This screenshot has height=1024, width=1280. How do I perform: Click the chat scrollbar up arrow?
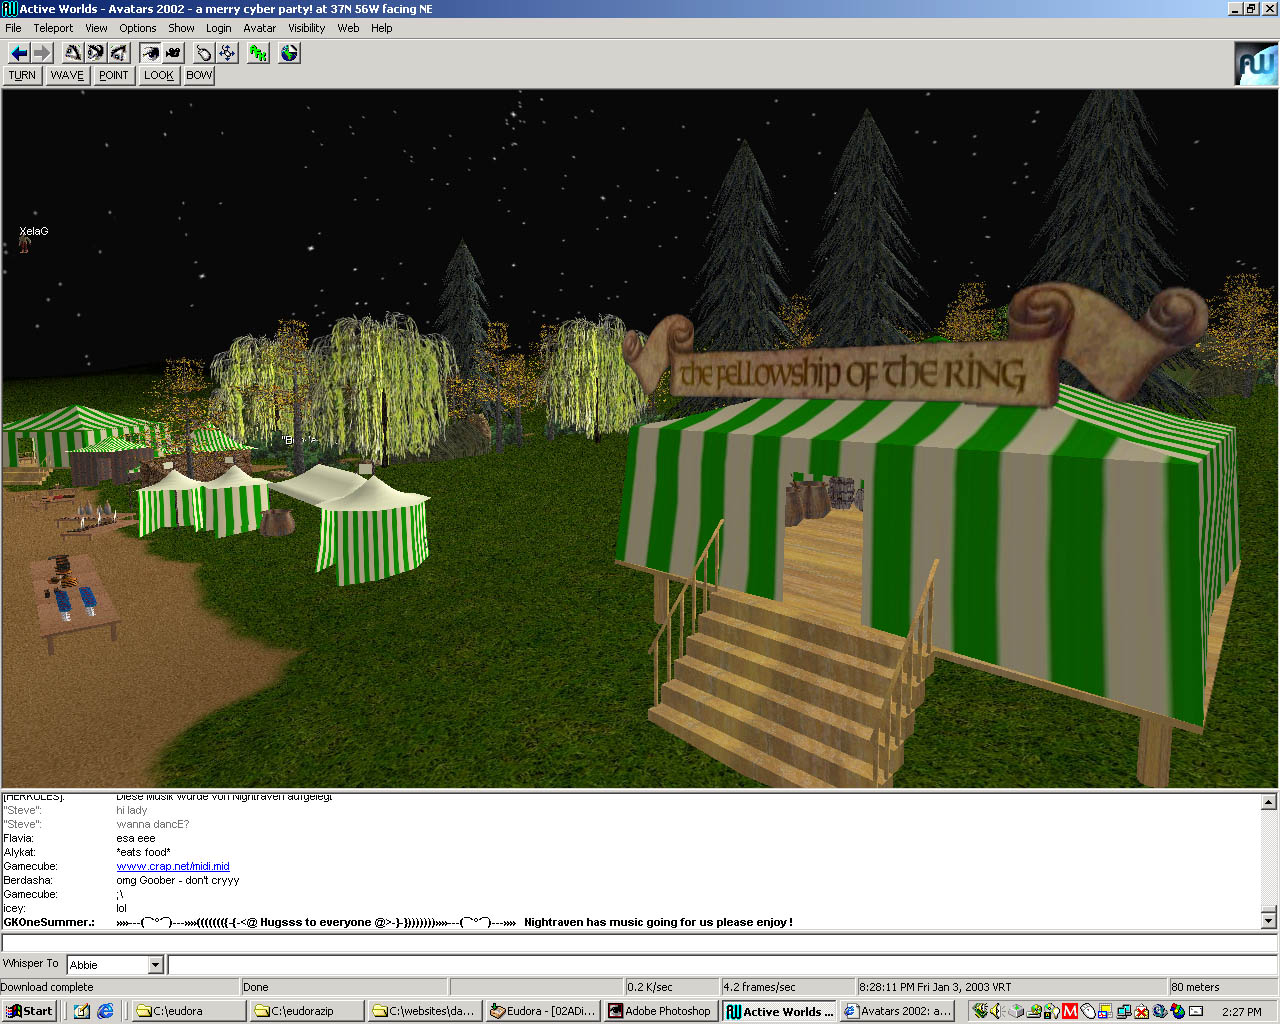pyautogui.click(x=1268, y=802)
